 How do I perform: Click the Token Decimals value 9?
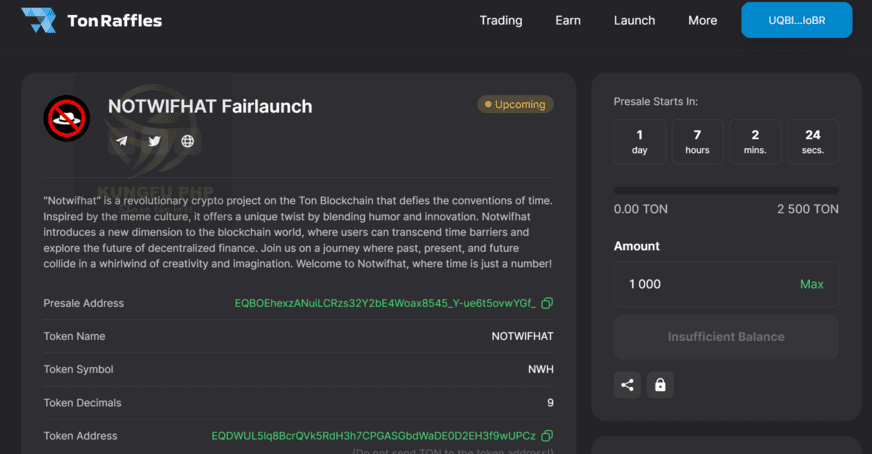[550, 402]
